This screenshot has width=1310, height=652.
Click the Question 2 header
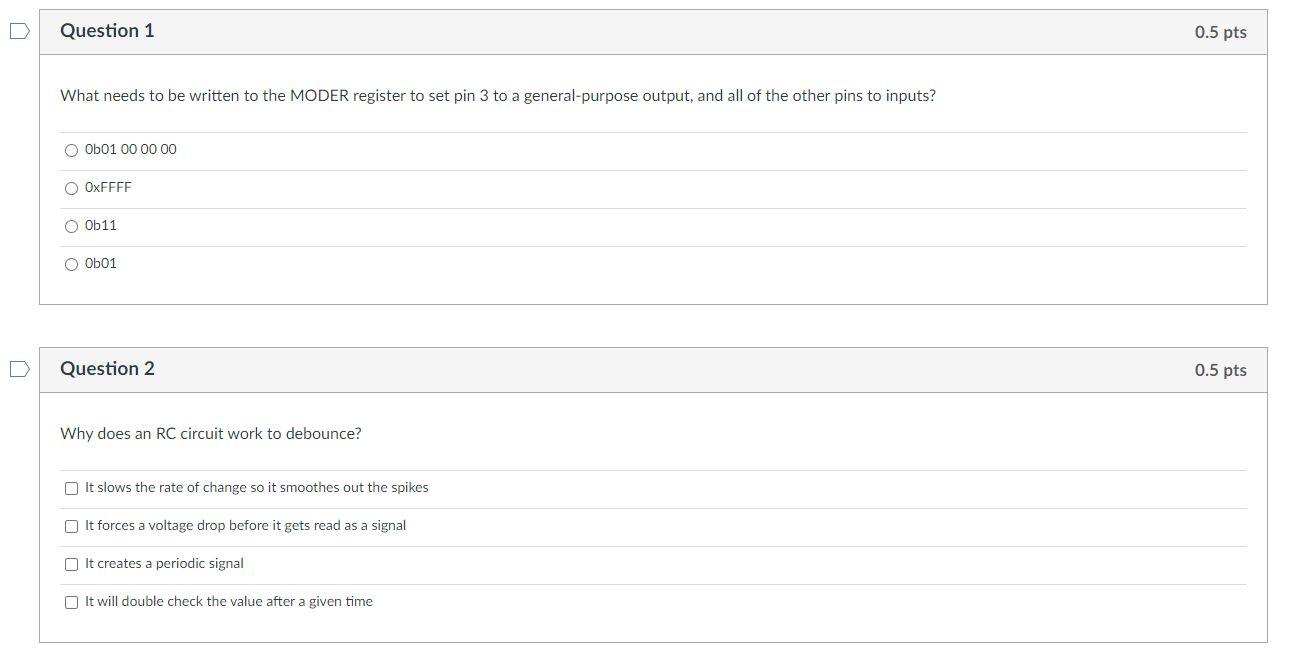(108, 369)
